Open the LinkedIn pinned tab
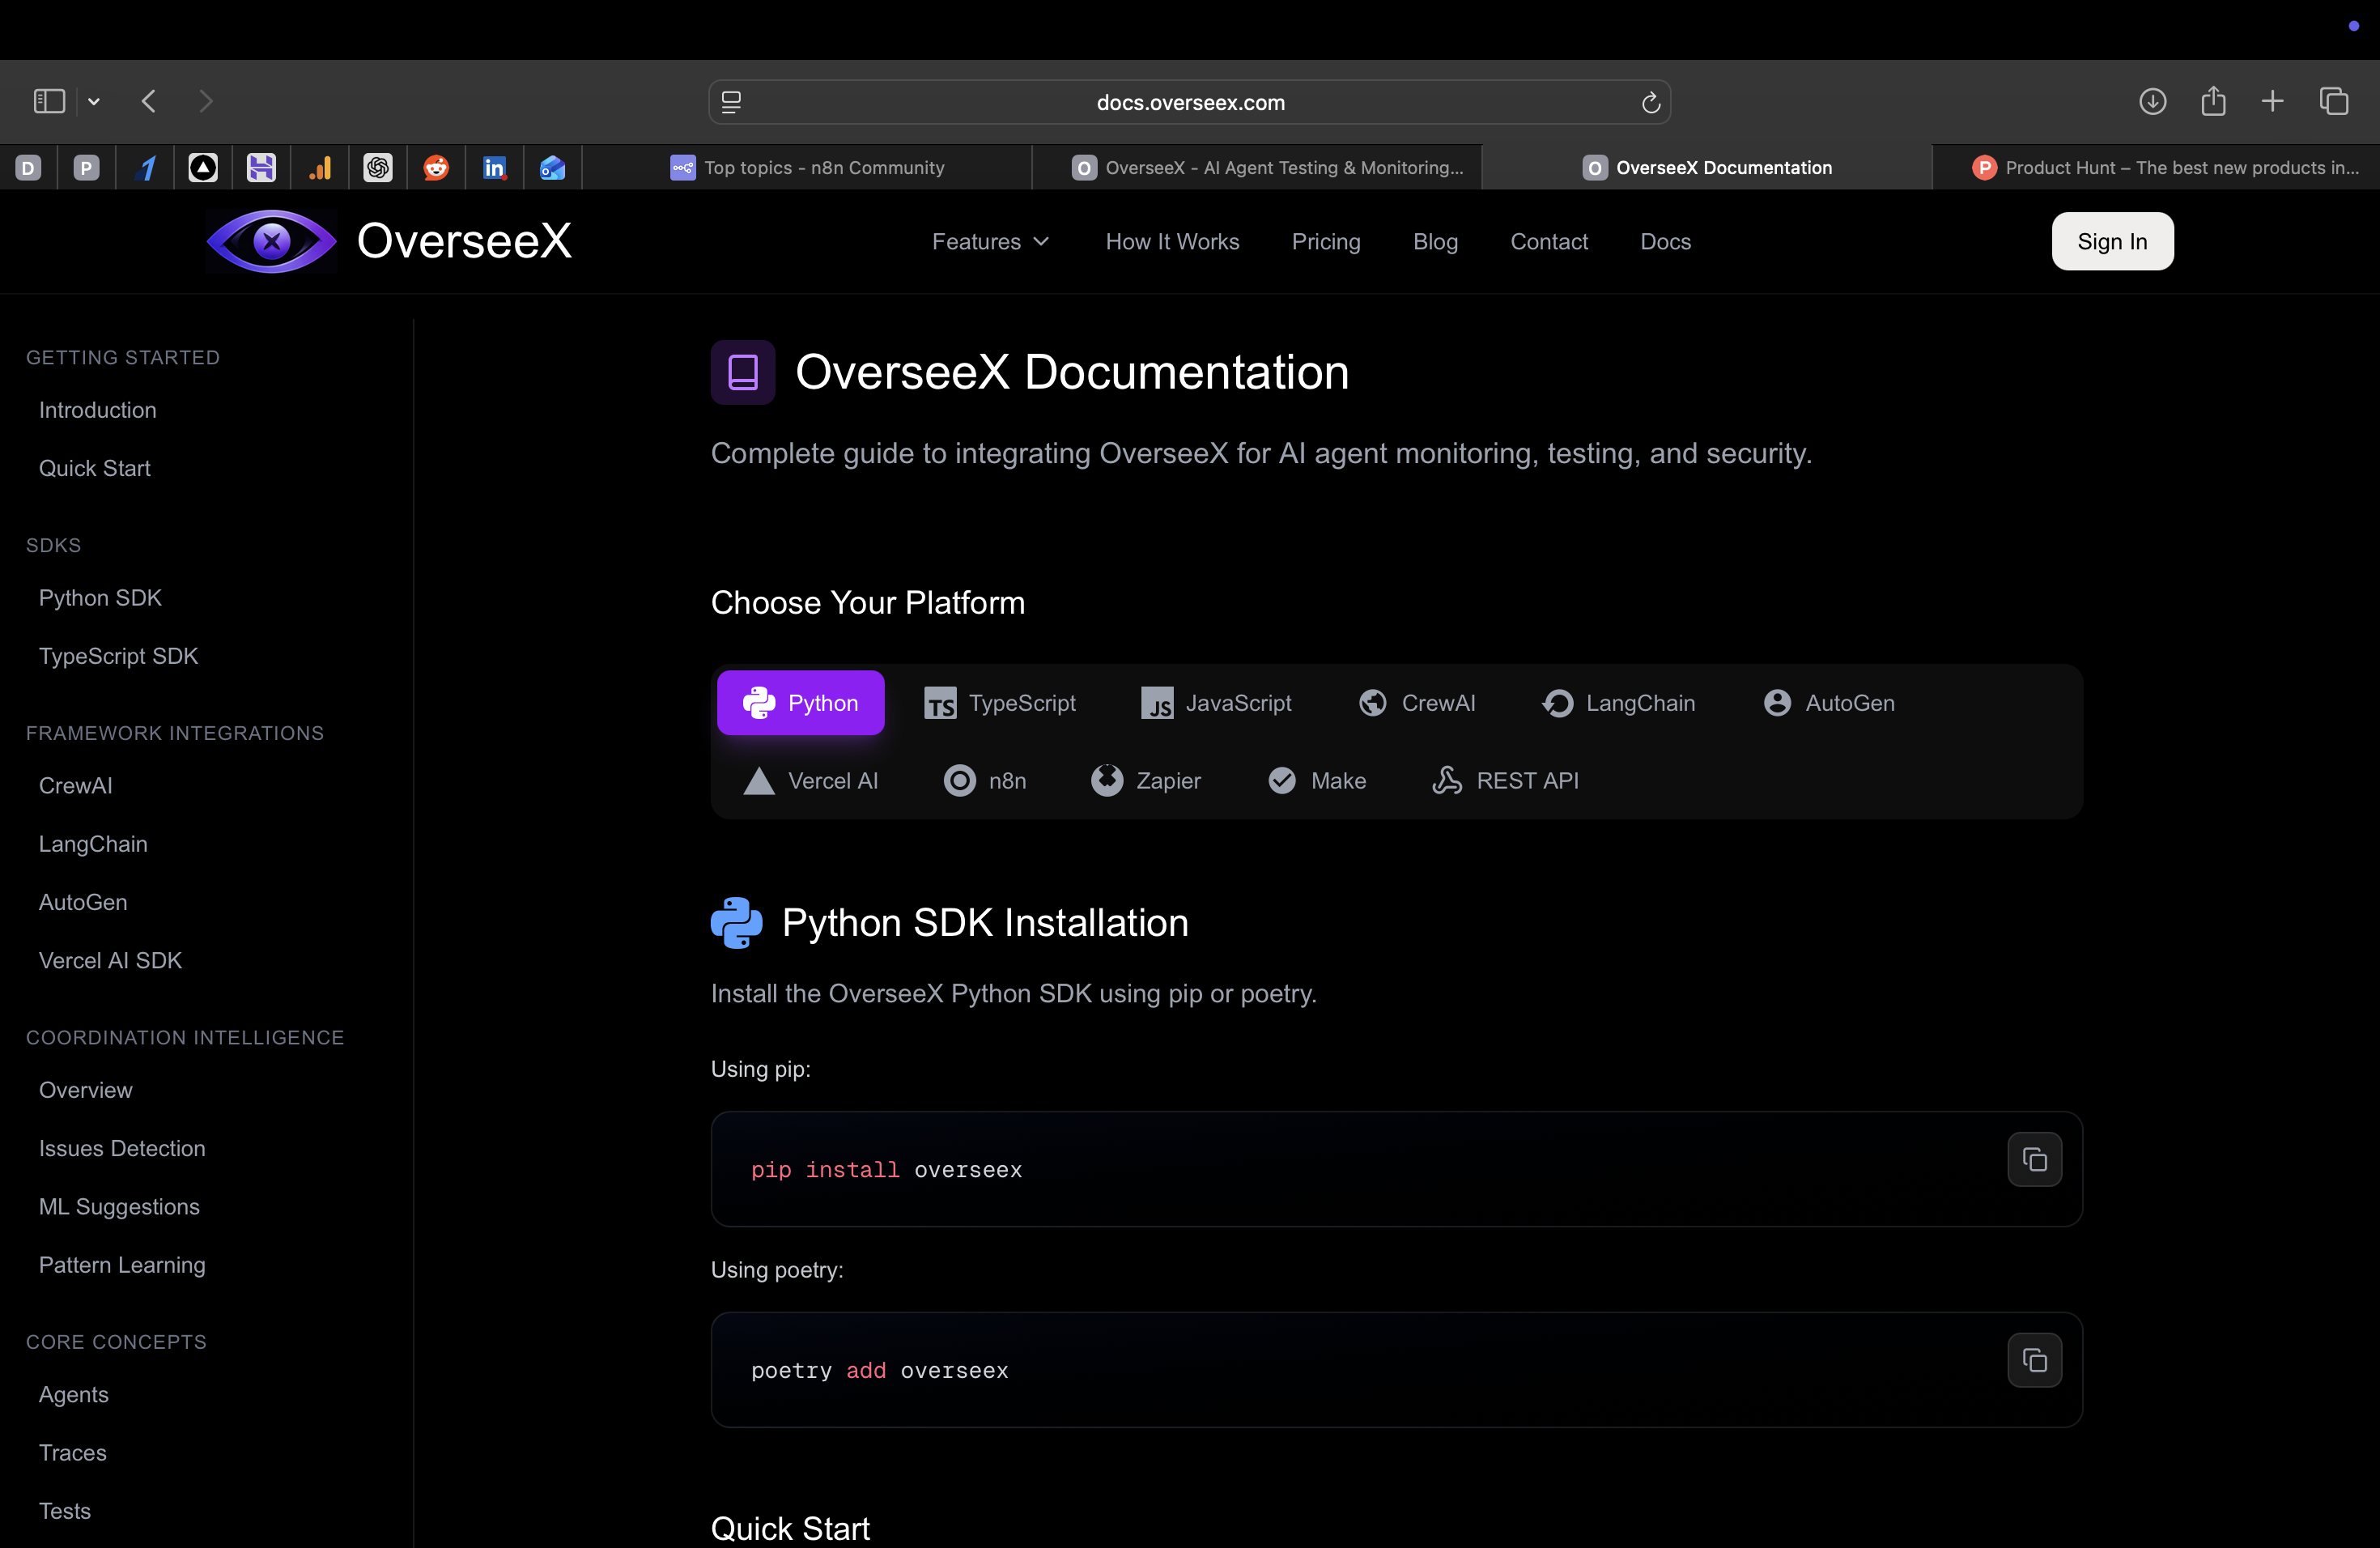Image resolution: width=2380 pixels, height=1548 pixels. pyautogui.click(x=494, y=167)
